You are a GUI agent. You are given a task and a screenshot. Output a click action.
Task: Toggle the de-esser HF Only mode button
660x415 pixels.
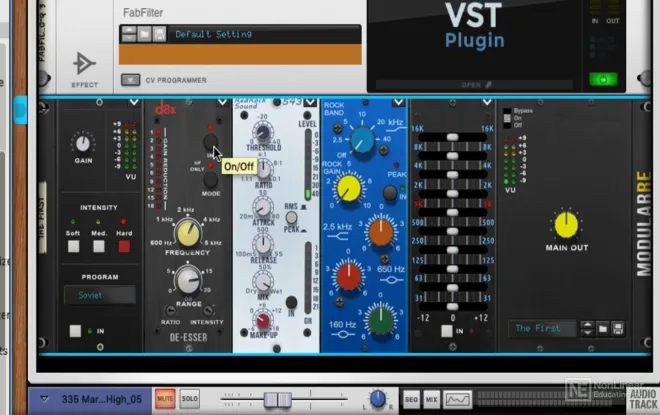[x=210, y=180]
